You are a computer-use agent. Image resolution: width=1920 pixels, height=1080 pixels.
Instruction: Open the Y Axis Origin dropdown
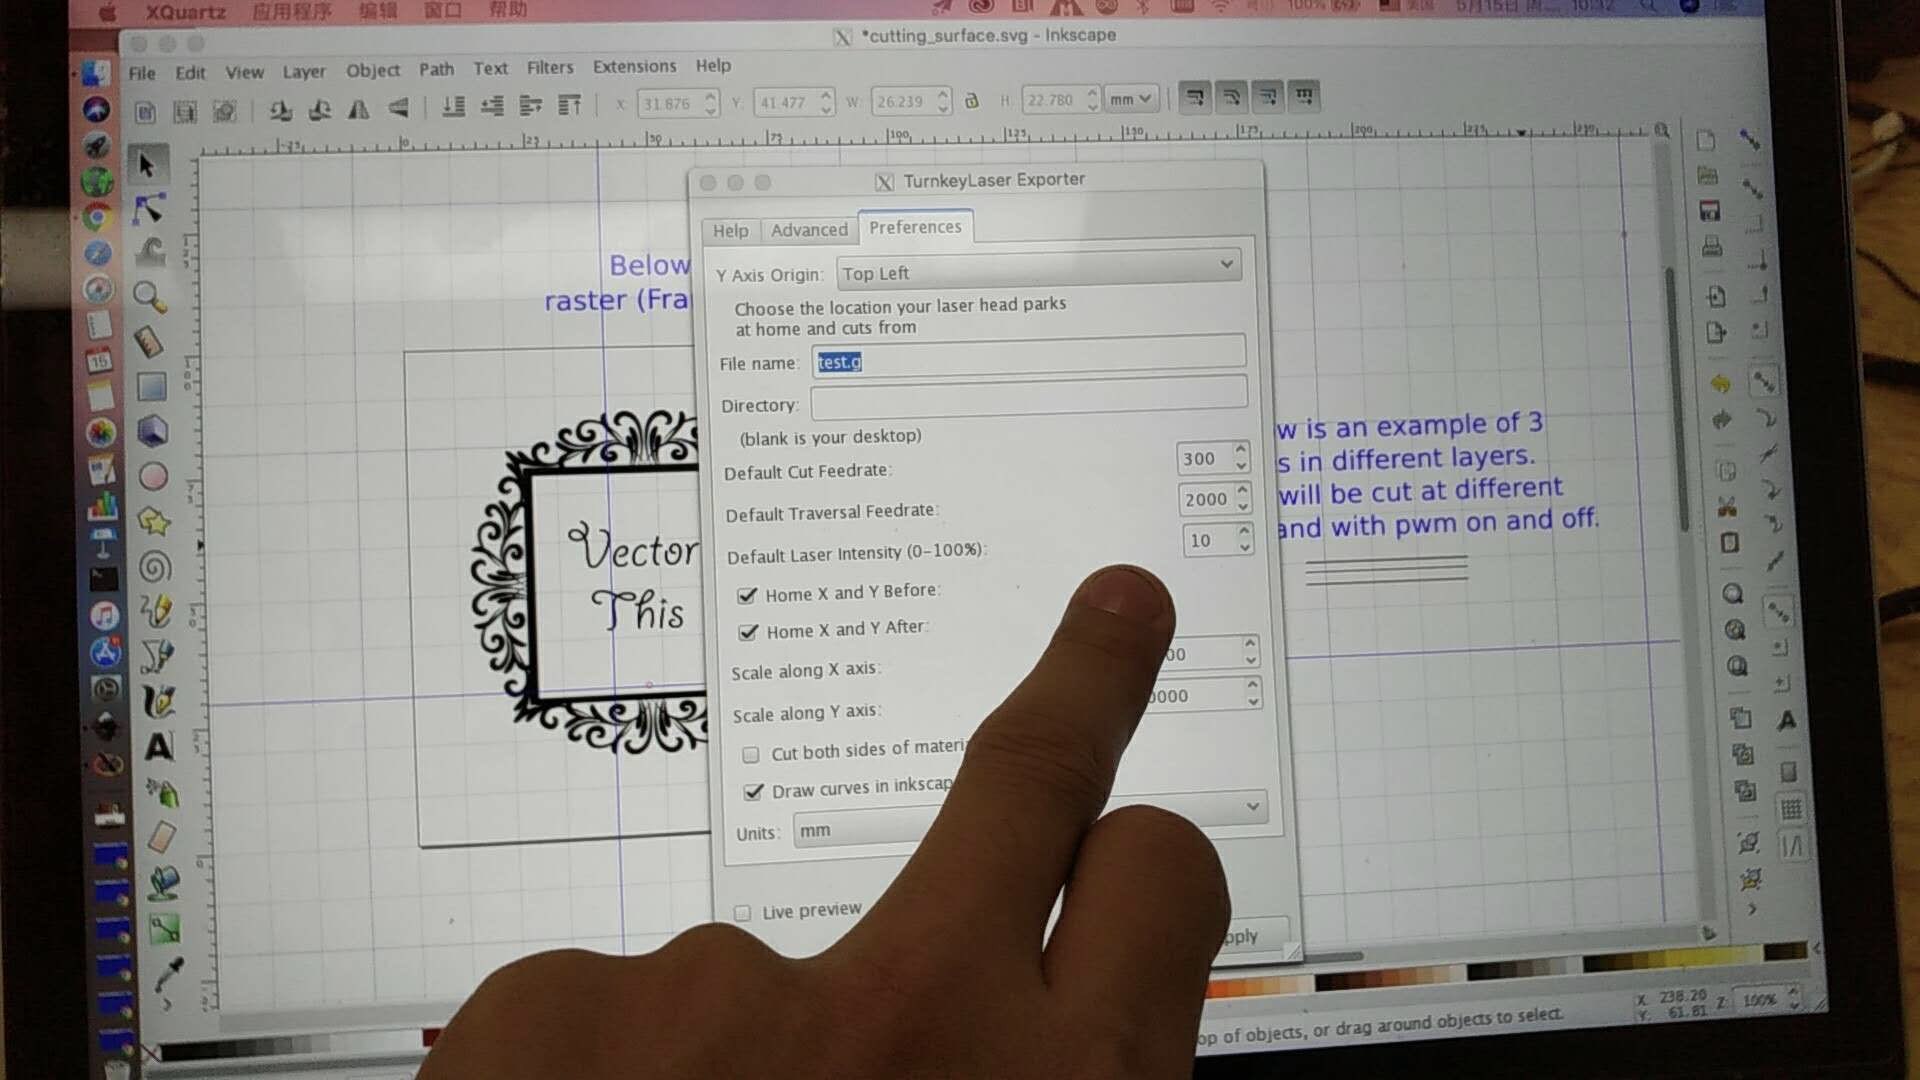(x=1038, y=268)
